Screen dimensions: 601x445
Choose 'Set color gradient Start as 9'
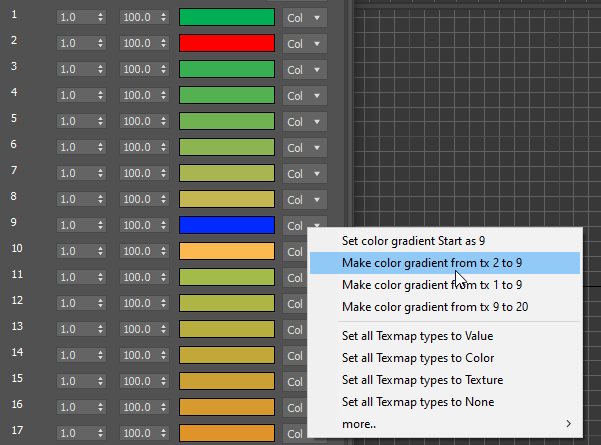(413, 241)
